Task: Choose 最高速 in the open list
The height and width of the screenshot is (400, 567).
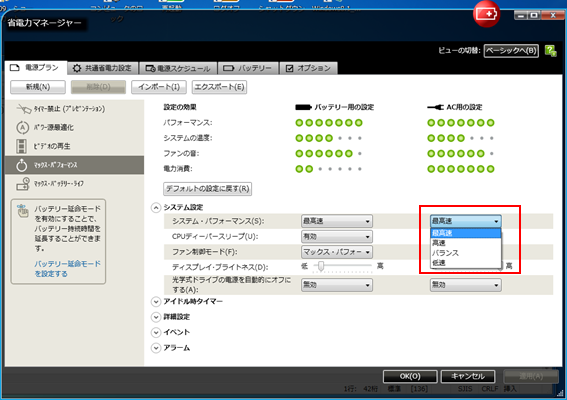Action: 466,233
